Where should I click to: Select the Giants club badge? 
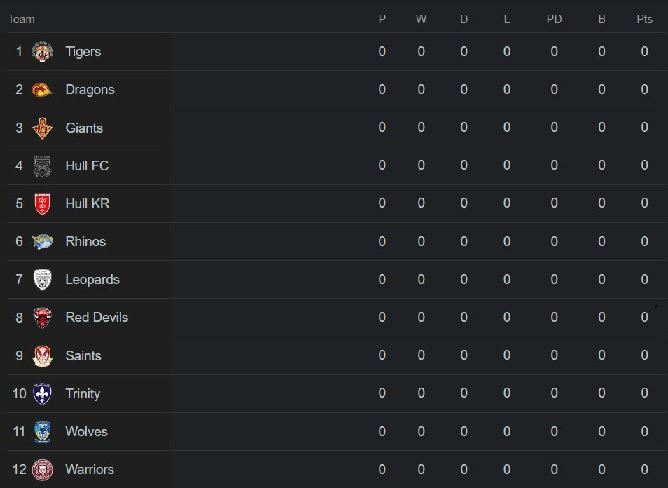[43, 128]
